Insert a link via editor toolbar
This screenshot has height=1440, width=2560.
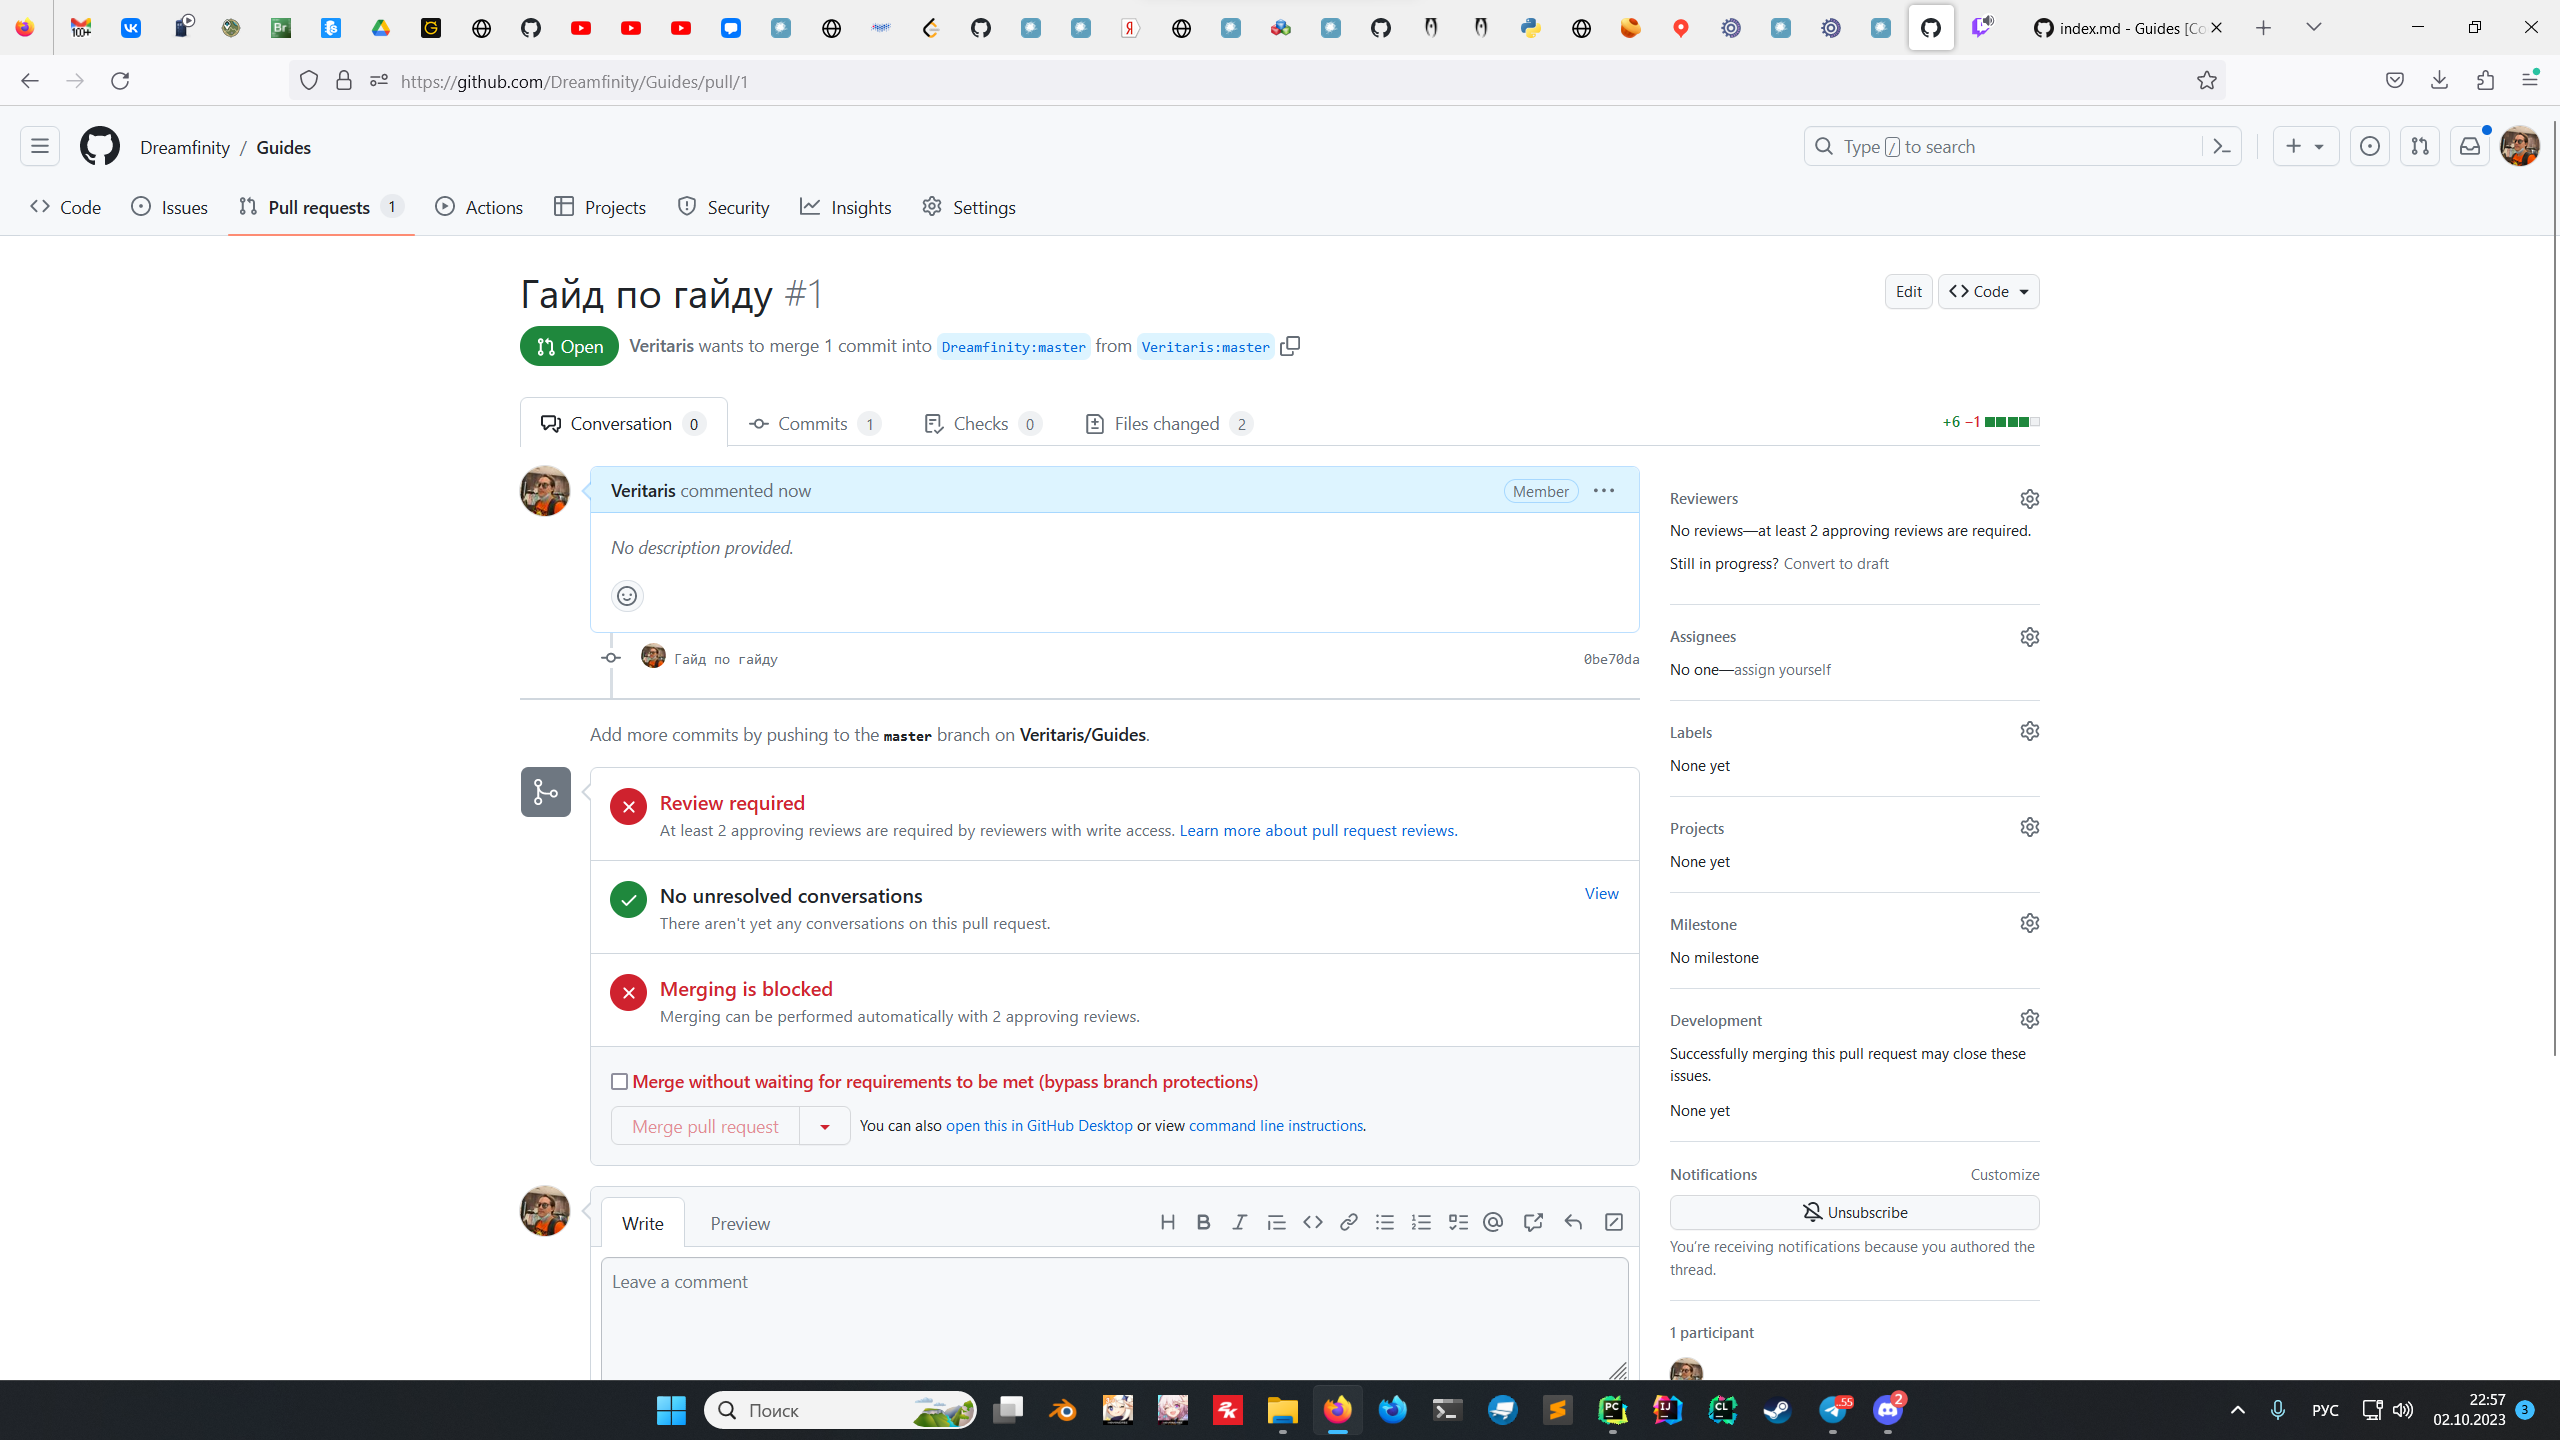pos(1348,1222)
